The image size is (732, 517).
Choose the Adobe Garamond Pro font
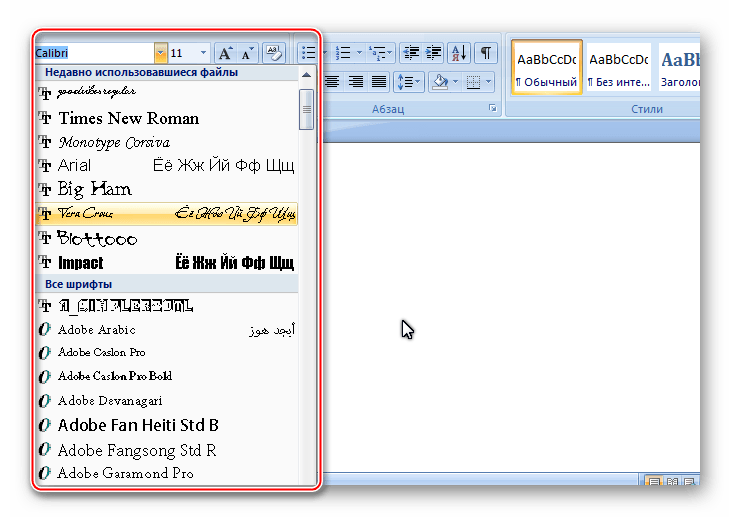(x=167, y=473)
